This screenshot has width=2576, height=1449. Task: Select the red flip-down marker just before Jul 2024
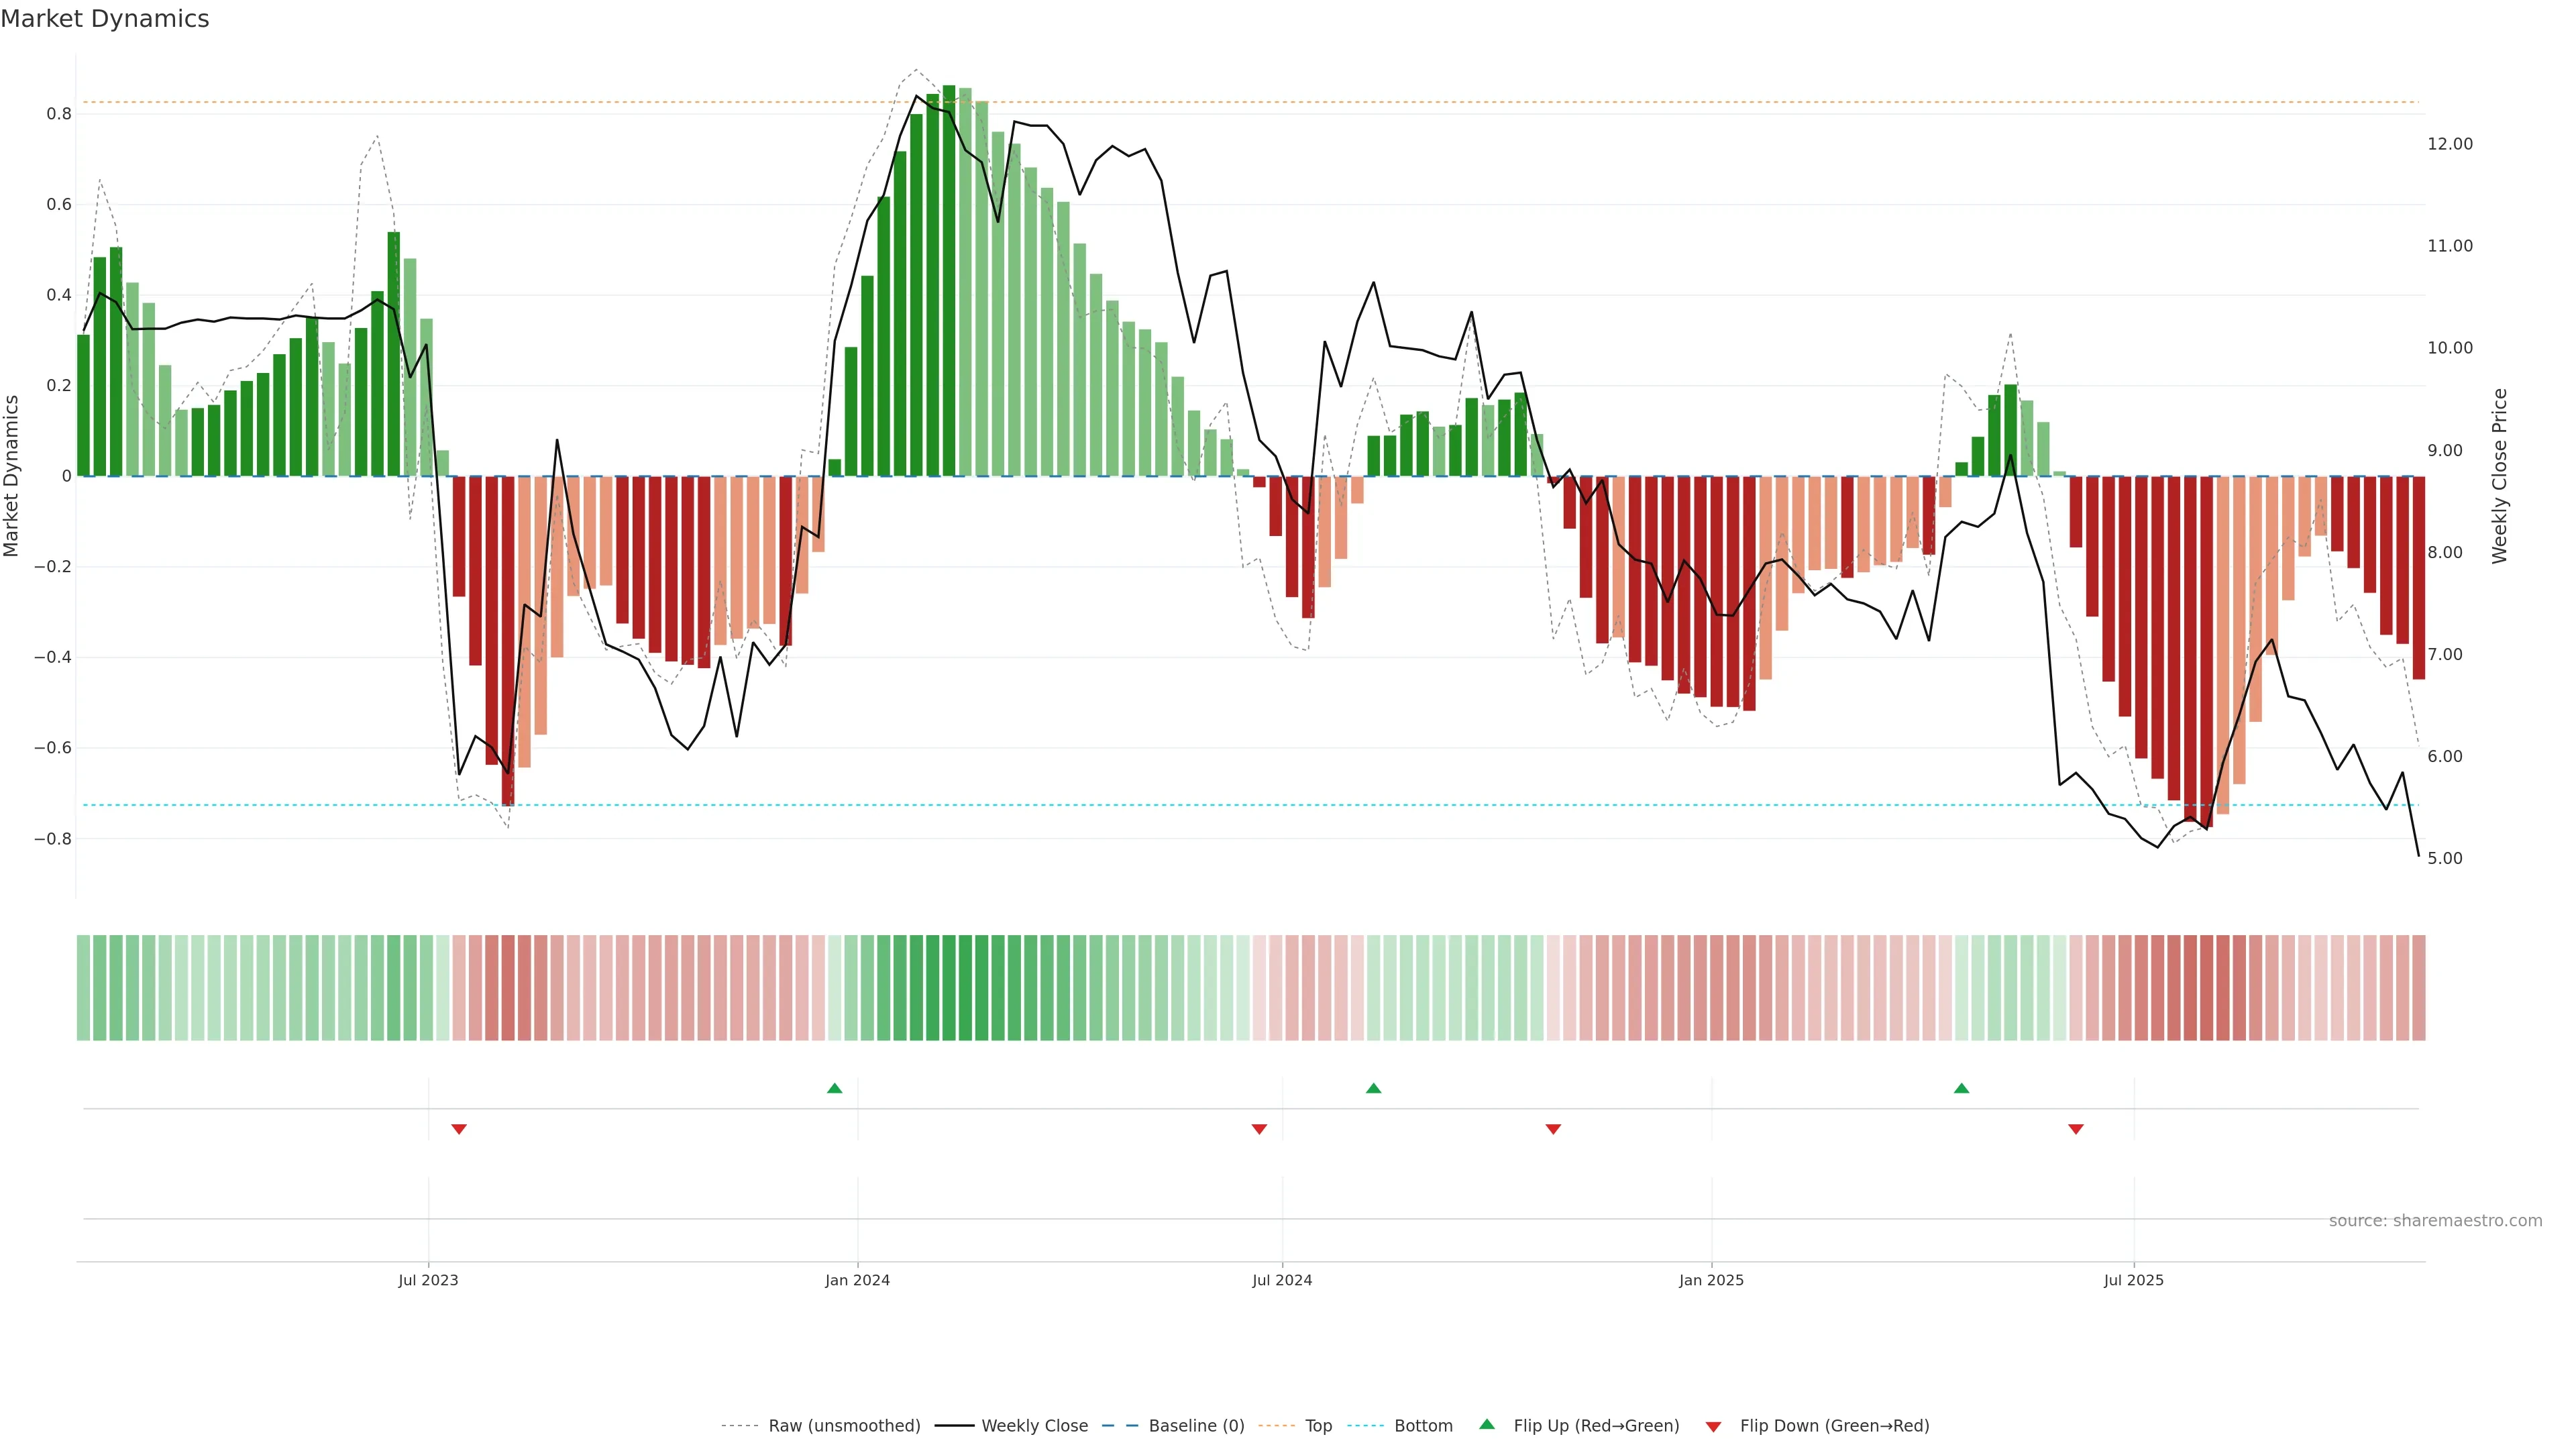(1259, 1129)
